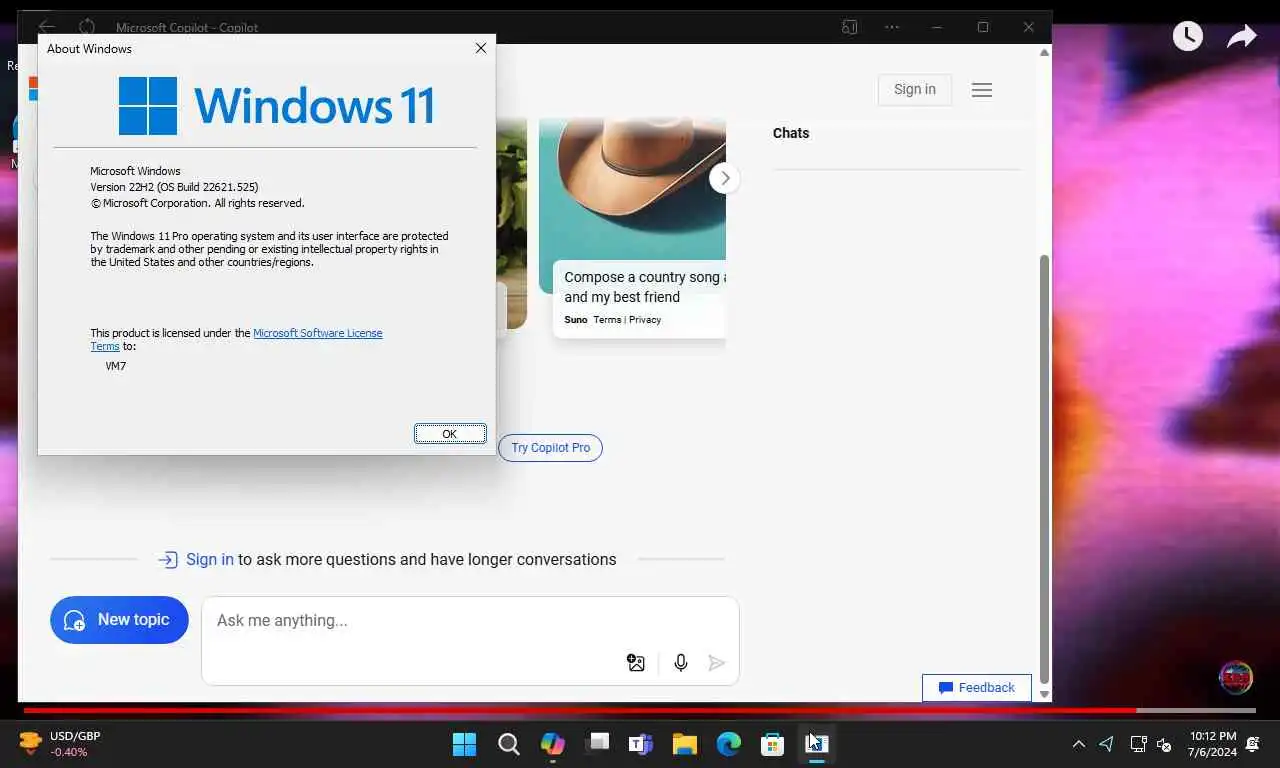Click the Copilot page vertical scrollbar
The height and width of the screenshot is (768, 1280).
pyautogui.click(x=1044, y=468)
